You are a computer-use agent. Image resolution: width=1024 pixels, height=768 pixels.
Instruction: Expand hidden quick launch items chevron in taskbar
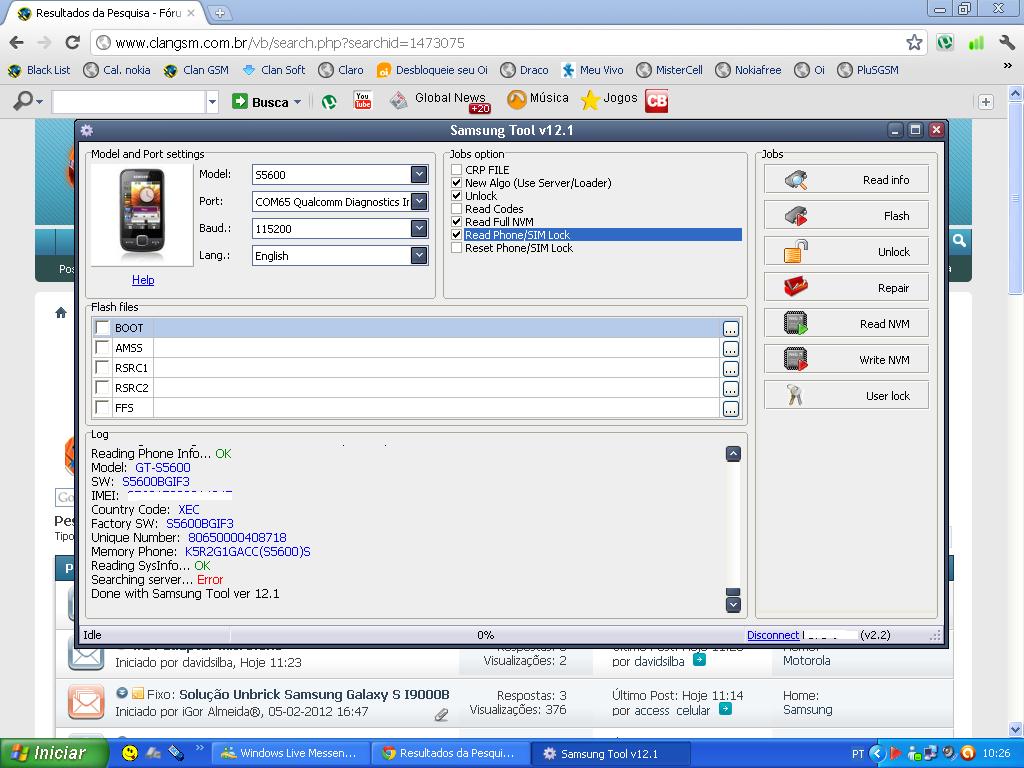[x=199, y=748]
